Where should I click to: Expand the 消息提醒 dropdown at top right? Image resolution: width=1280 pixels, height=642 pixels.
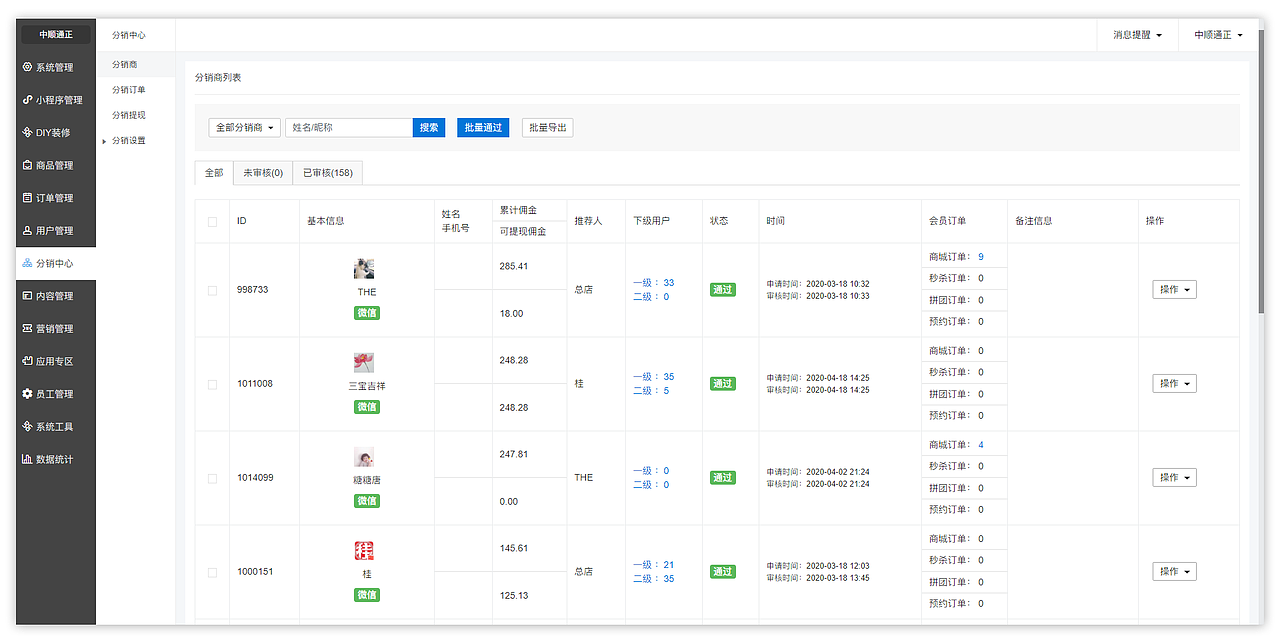[x=1136, y=33]
